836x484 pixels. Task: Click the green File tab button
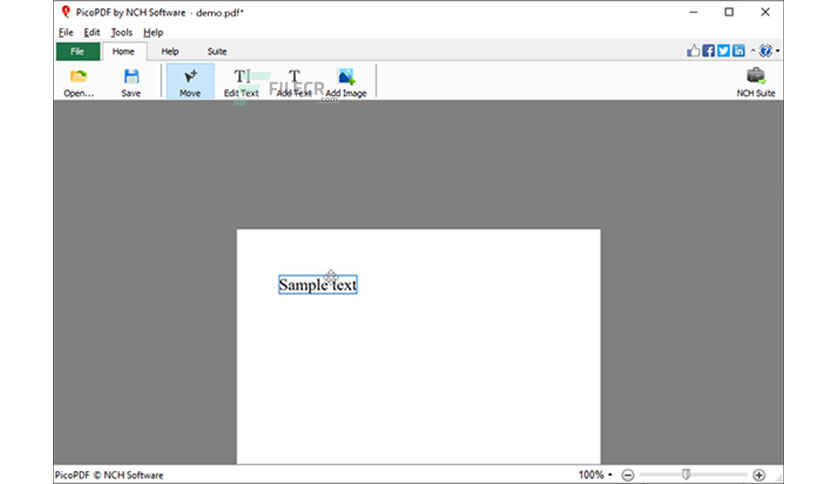pyautogui.click(x=77, y=51)
